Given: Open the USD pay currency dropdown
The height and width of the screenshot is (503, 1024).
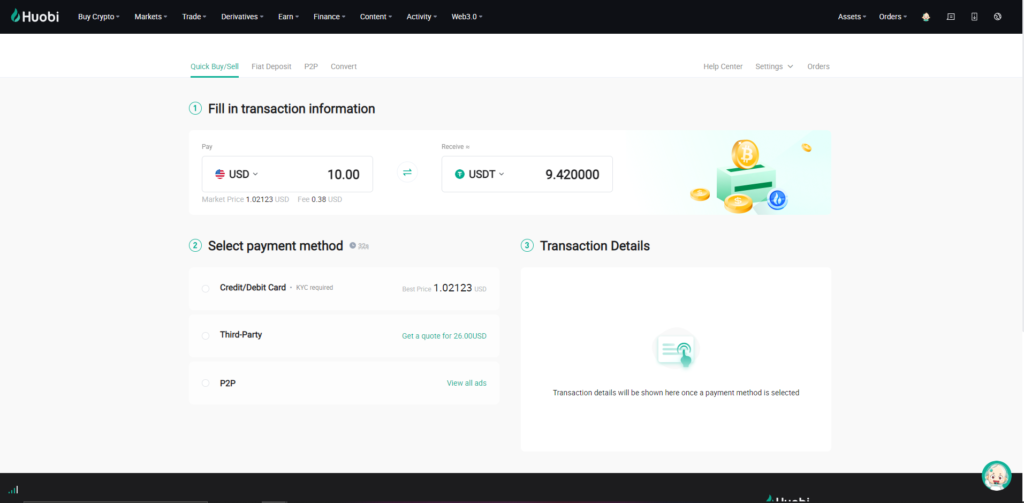Looking at the screenshot, I should click(x=237, y=174).
